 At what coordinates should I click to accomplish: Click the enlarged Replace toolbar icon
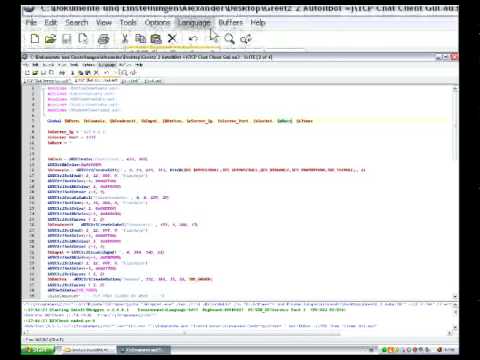[x=246, y=39]
